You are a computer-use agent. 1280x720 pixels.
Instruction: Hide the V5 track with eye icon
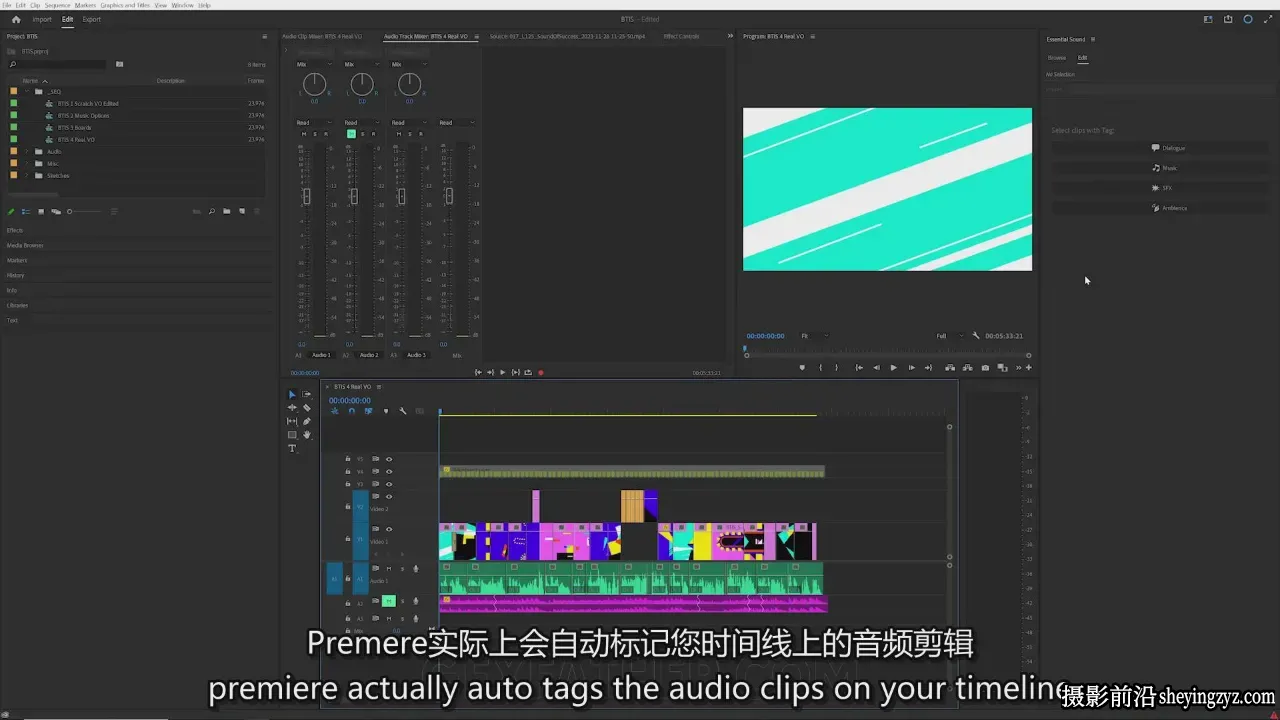click(389, 459)
